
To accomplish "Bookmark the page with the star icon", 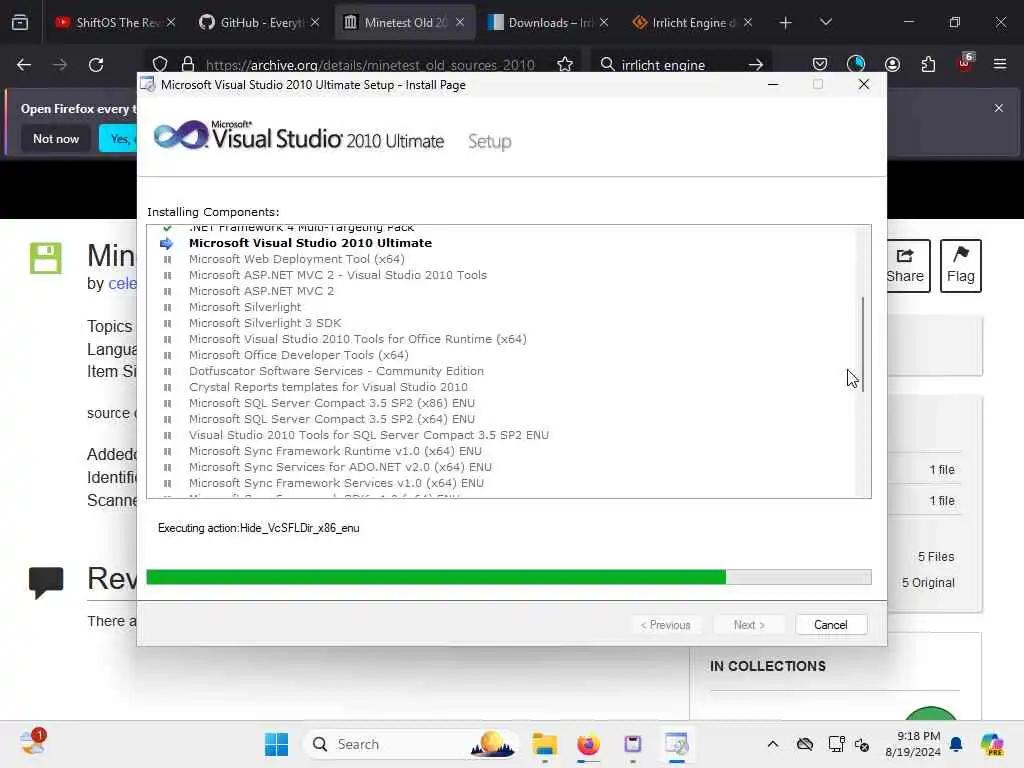I will [x=565, y=65].
